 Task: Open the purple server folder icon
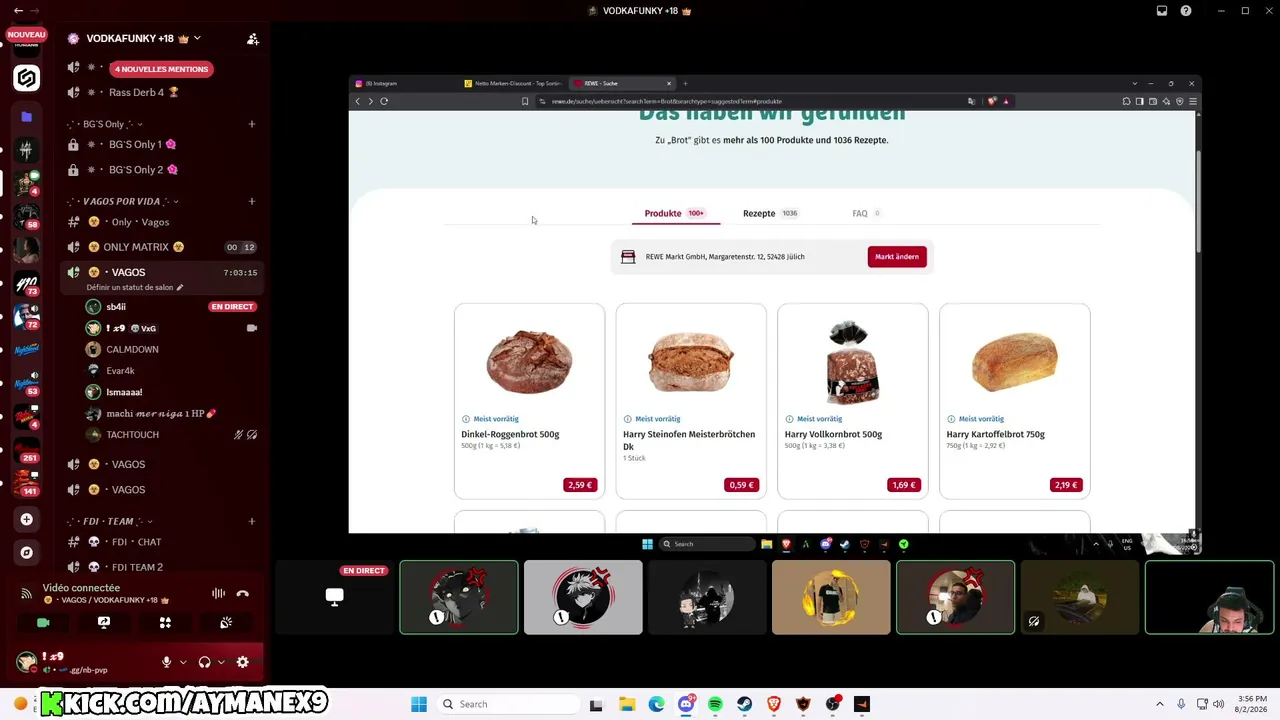(27, 117)
